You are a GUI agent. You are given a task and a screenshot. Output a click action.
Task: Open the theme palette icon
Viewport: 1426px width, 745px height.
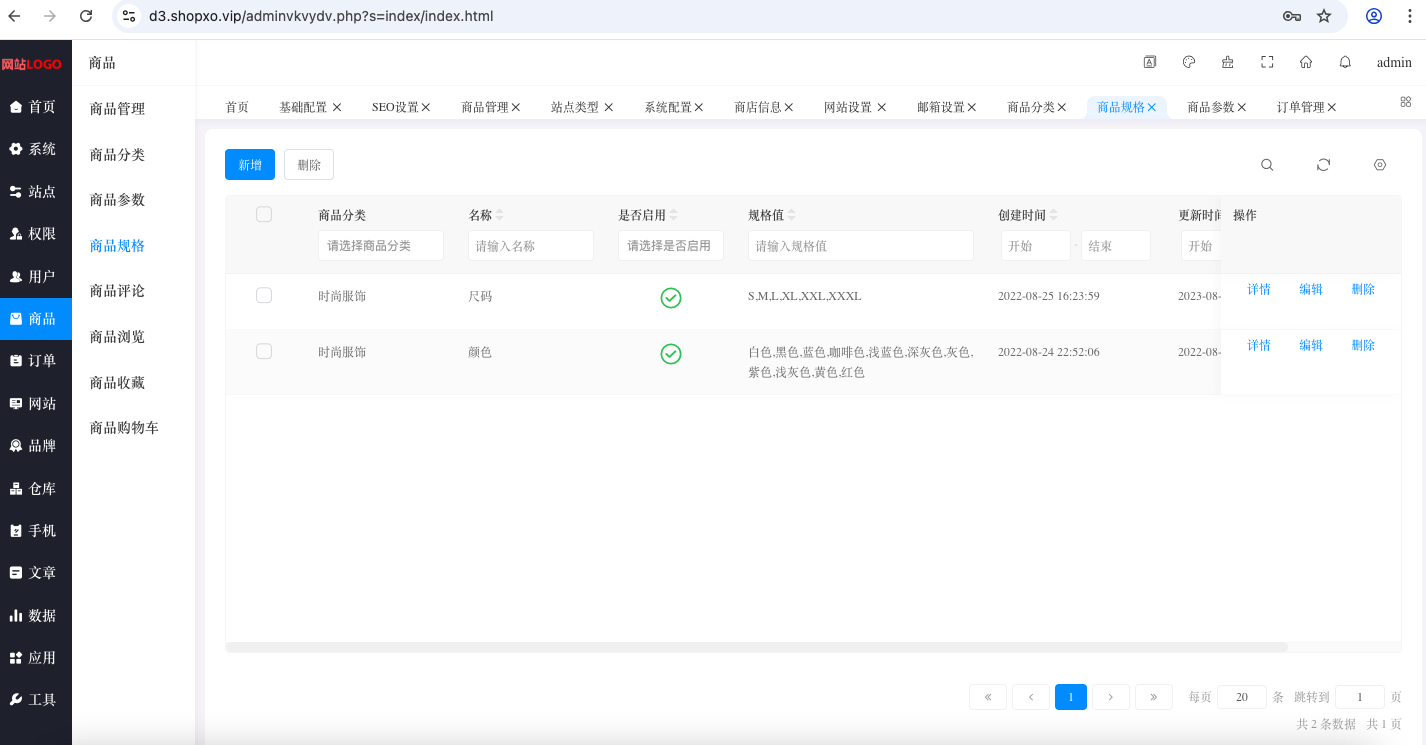[x=1189, y=62]
